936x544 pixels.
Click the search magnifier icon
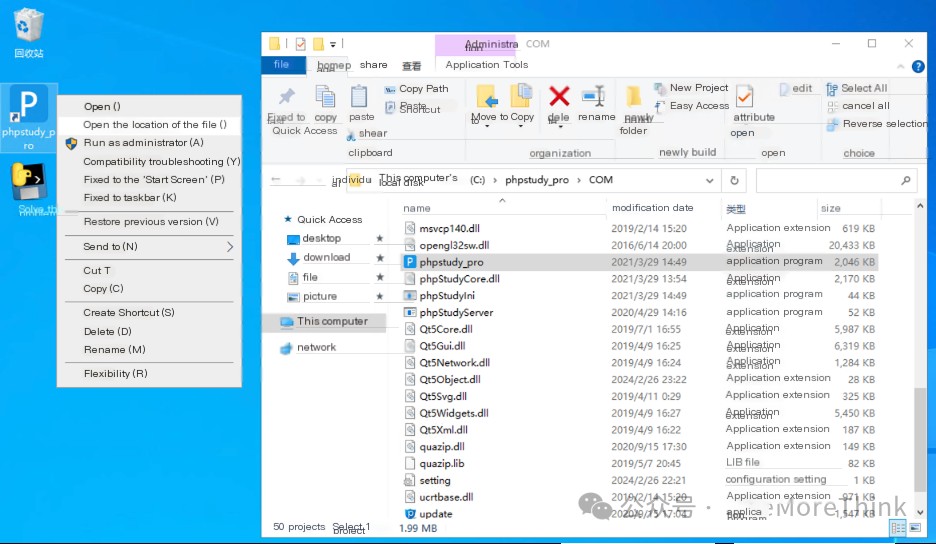(906, 180)
